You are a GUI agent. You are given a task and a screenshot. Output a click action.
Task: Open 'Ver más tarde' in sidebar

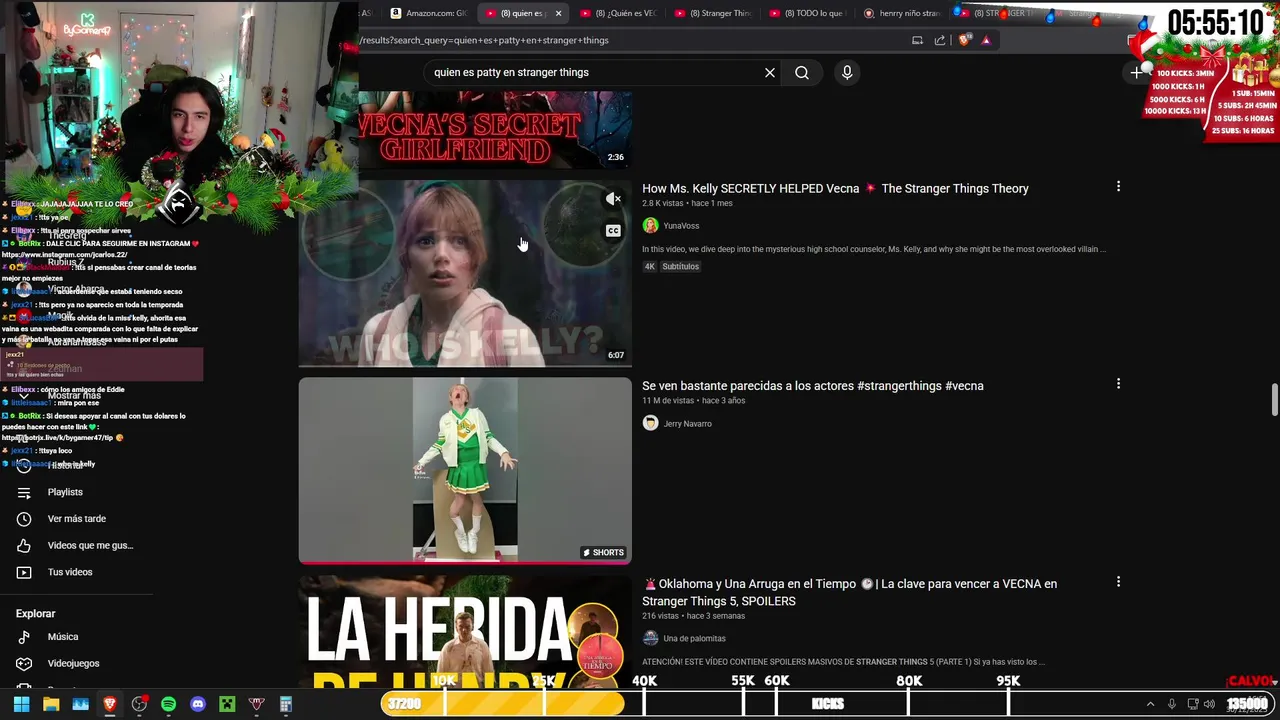(x=76, y=519)
